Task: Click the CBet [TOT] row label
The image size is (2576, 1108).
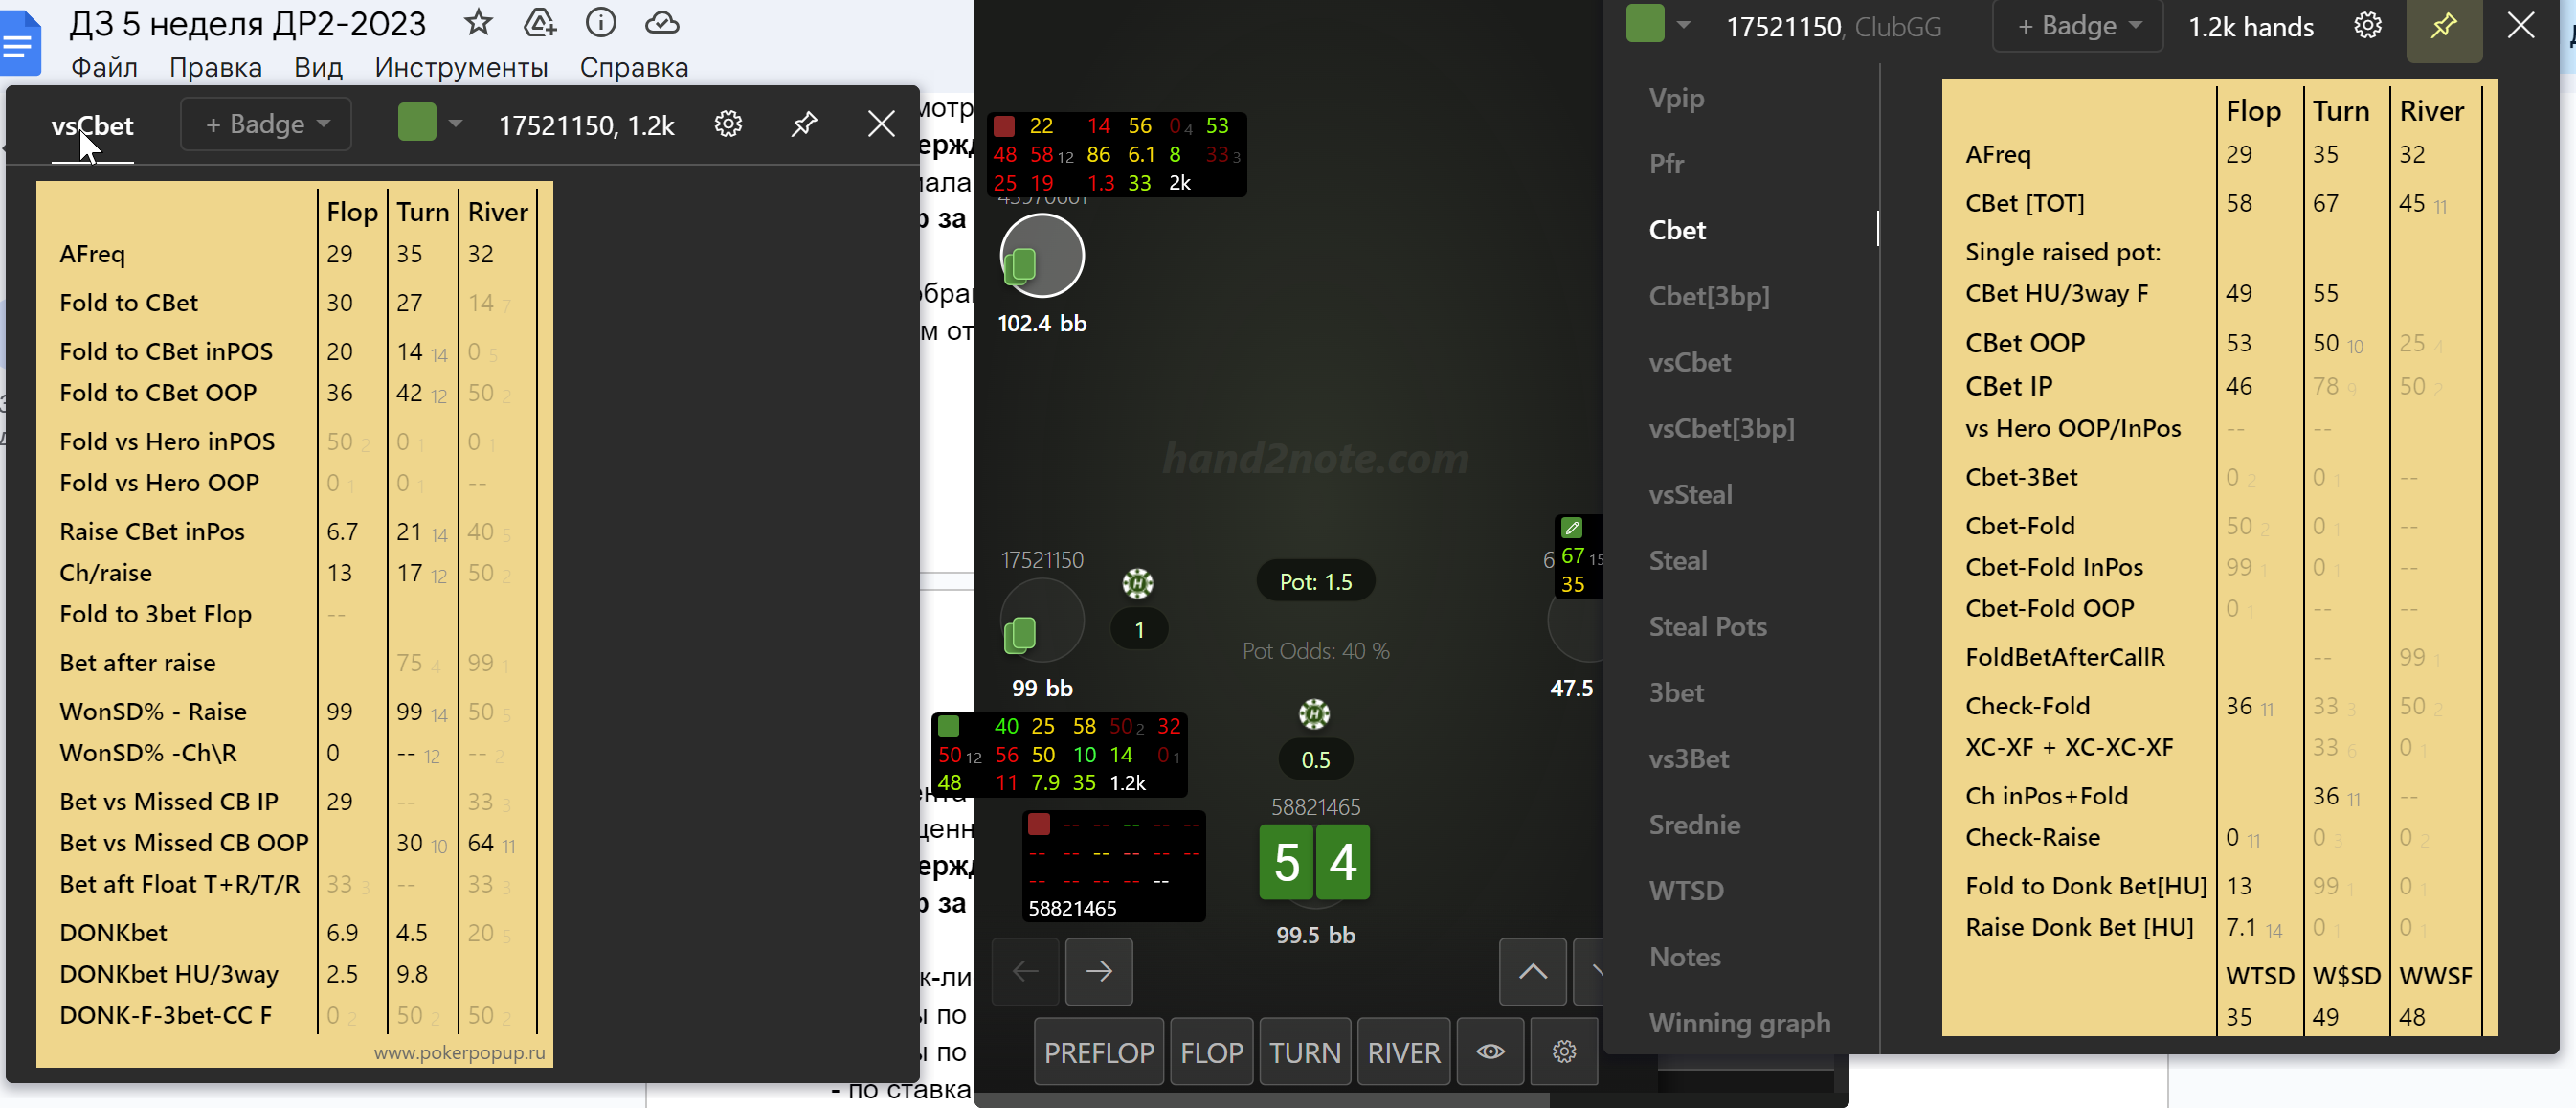Action: [2024, 203]
